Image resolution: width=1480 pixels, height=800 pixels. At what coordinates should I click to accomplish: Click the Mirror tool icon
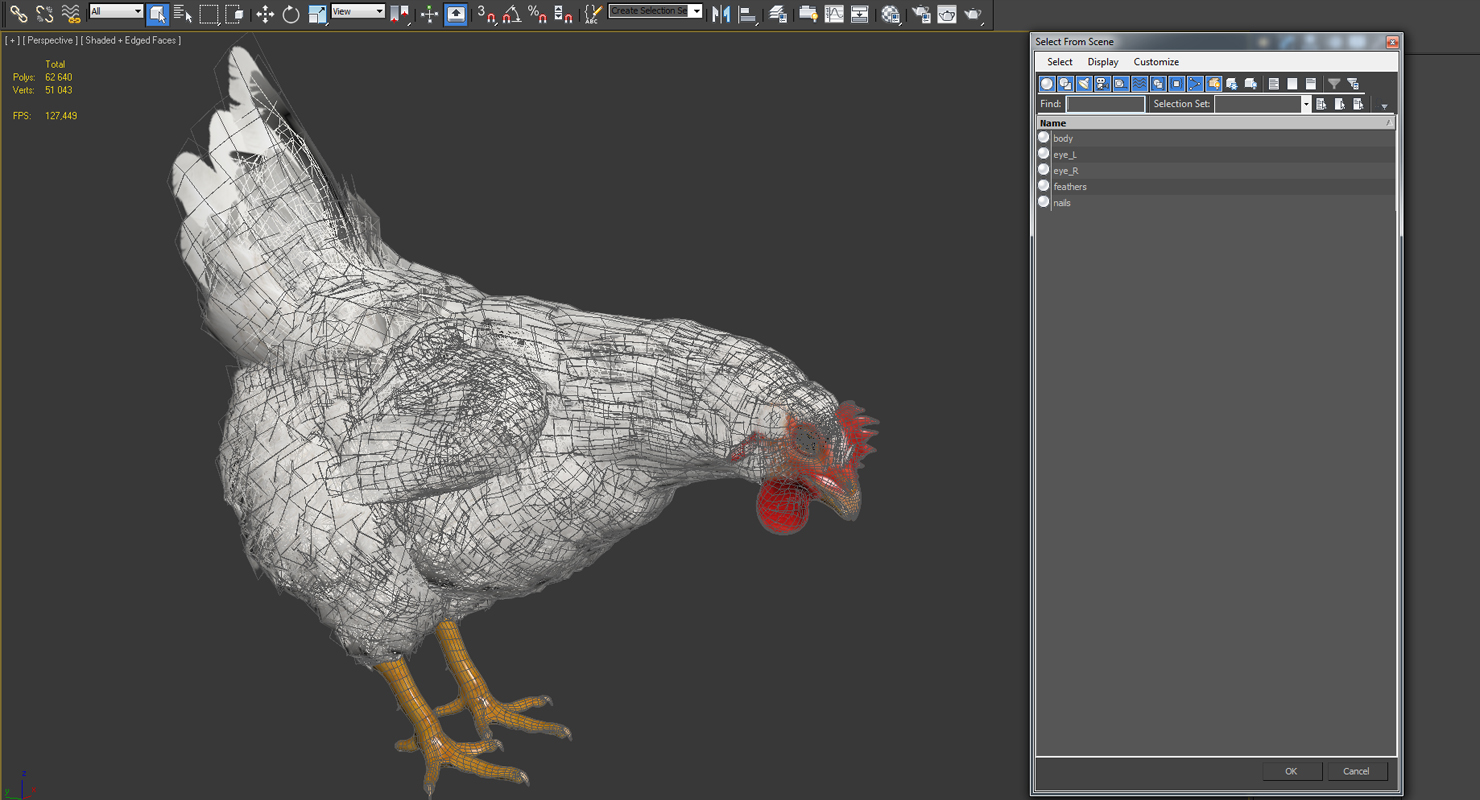tap(721, 14)
